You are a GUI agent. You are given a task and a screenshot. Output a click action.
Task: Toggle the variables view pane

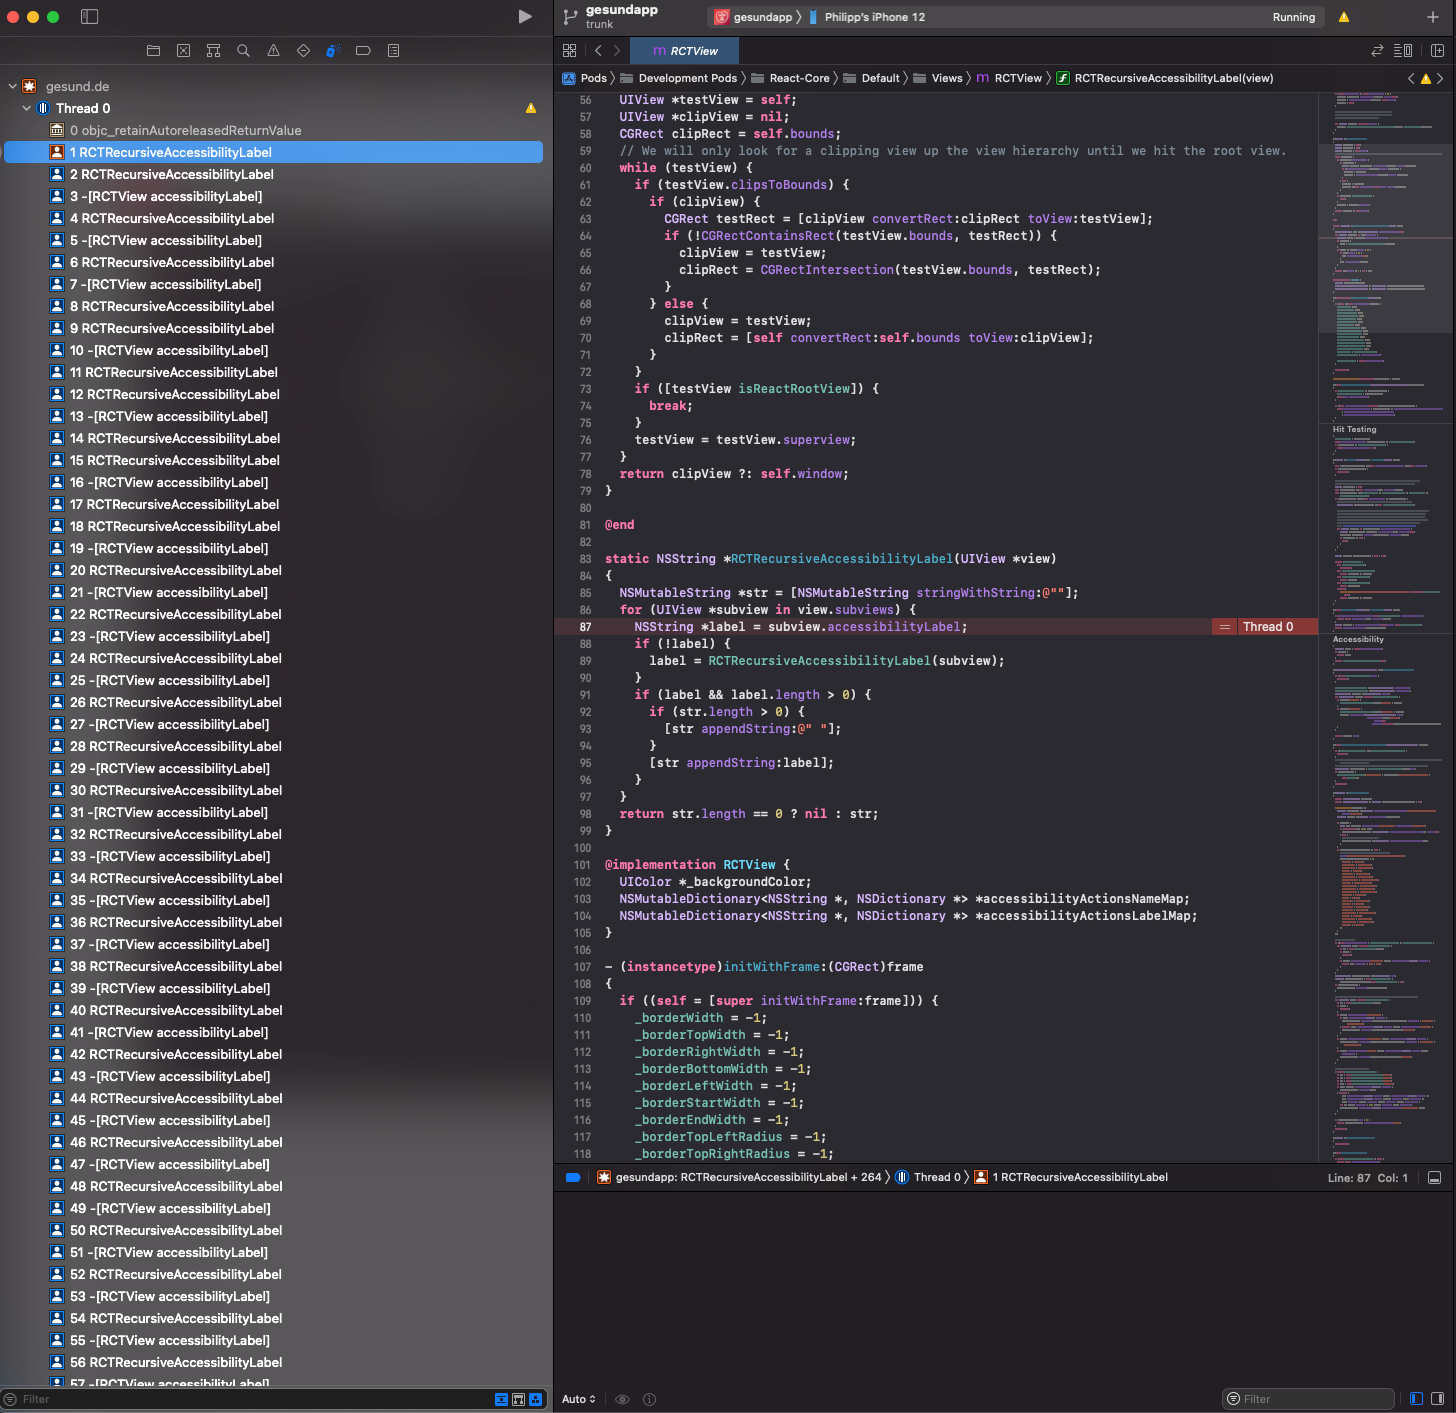pos(1416,1399)
